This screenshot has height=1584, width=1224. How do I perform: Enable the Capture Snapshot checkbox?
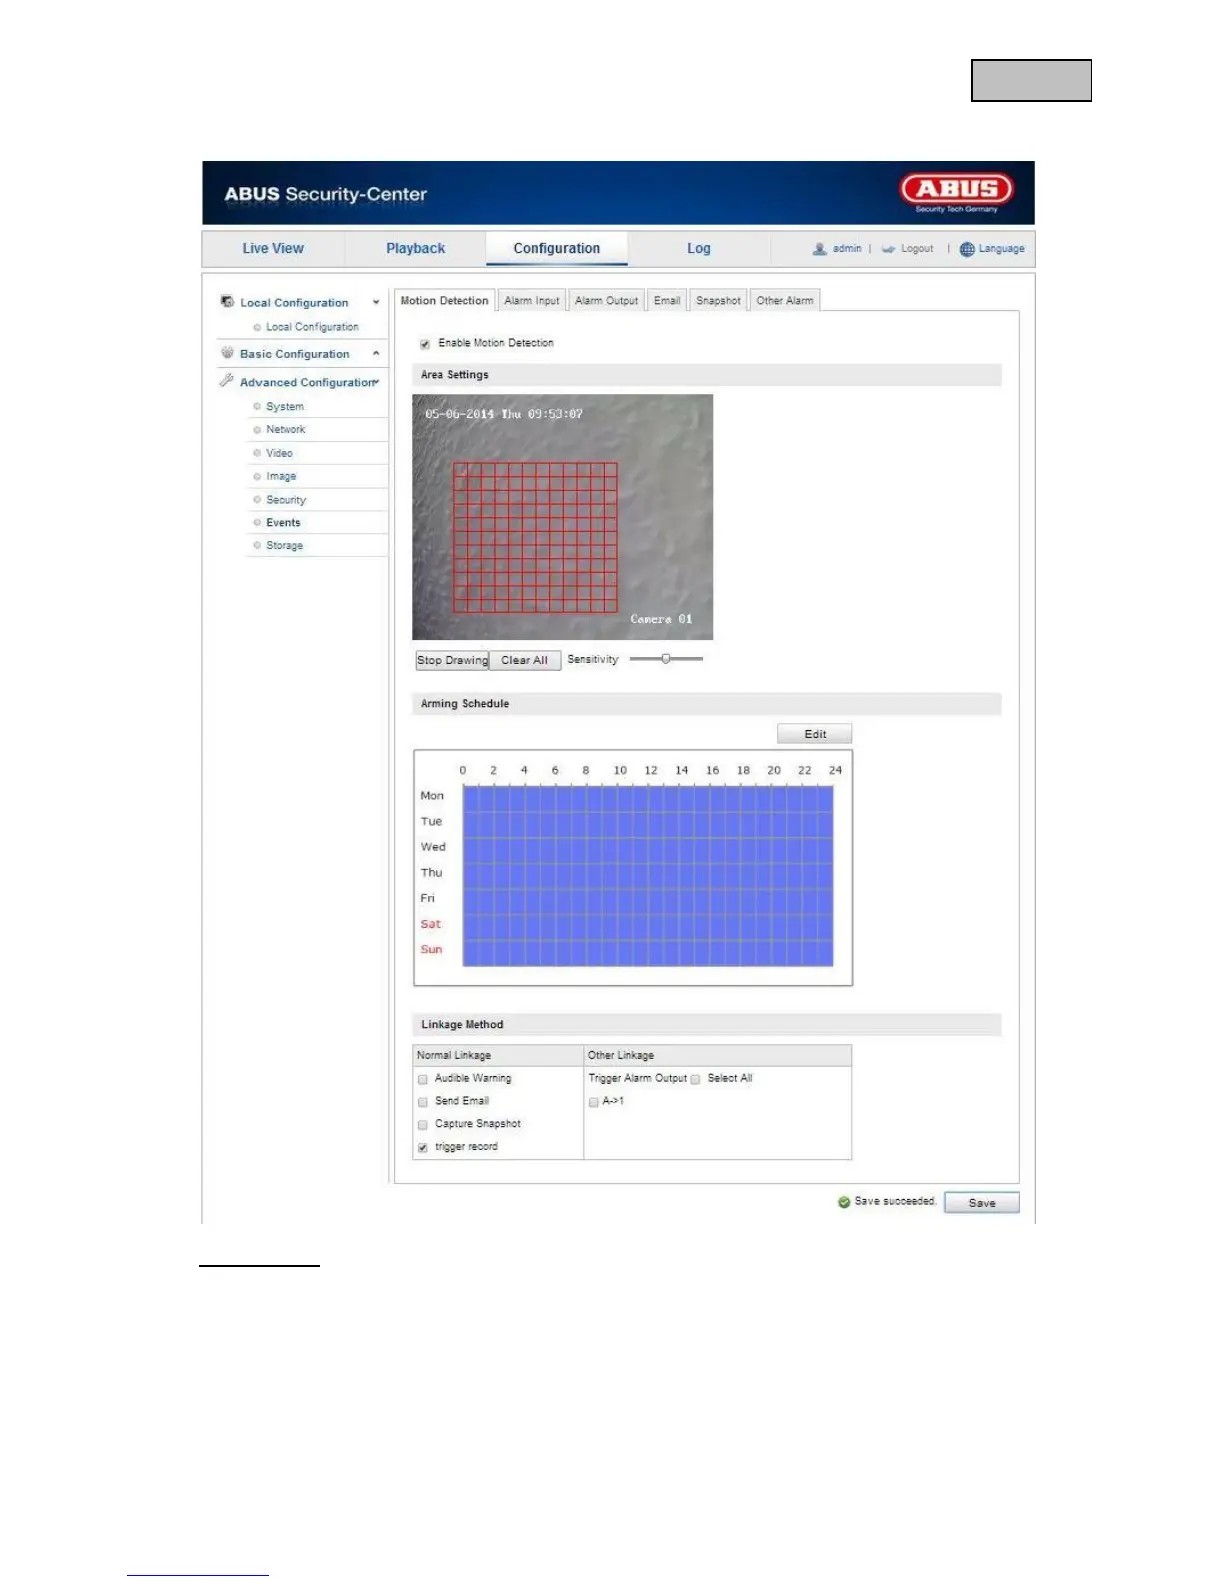click(x=423, y=1125)
